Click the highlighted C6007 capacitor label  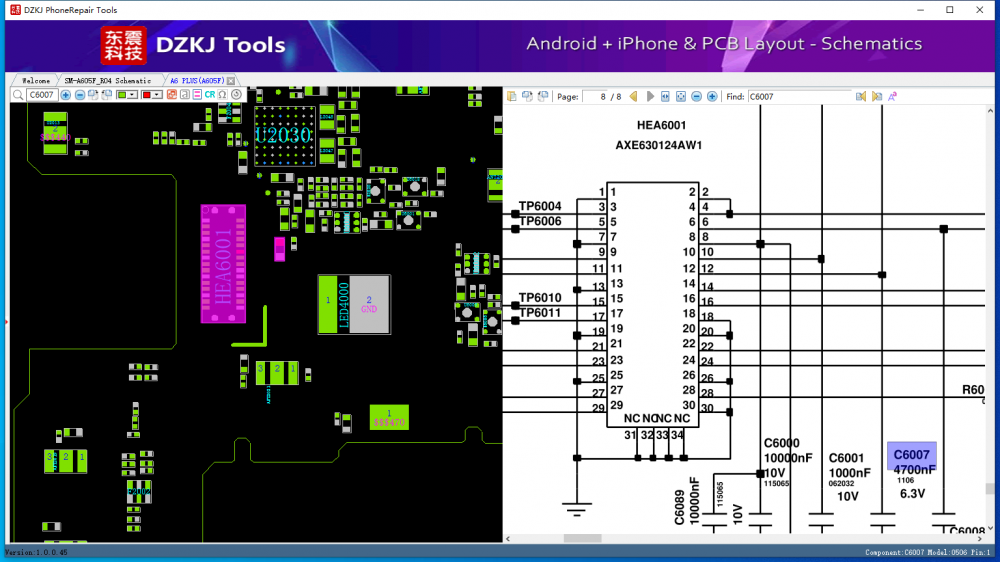click(911, 455)
